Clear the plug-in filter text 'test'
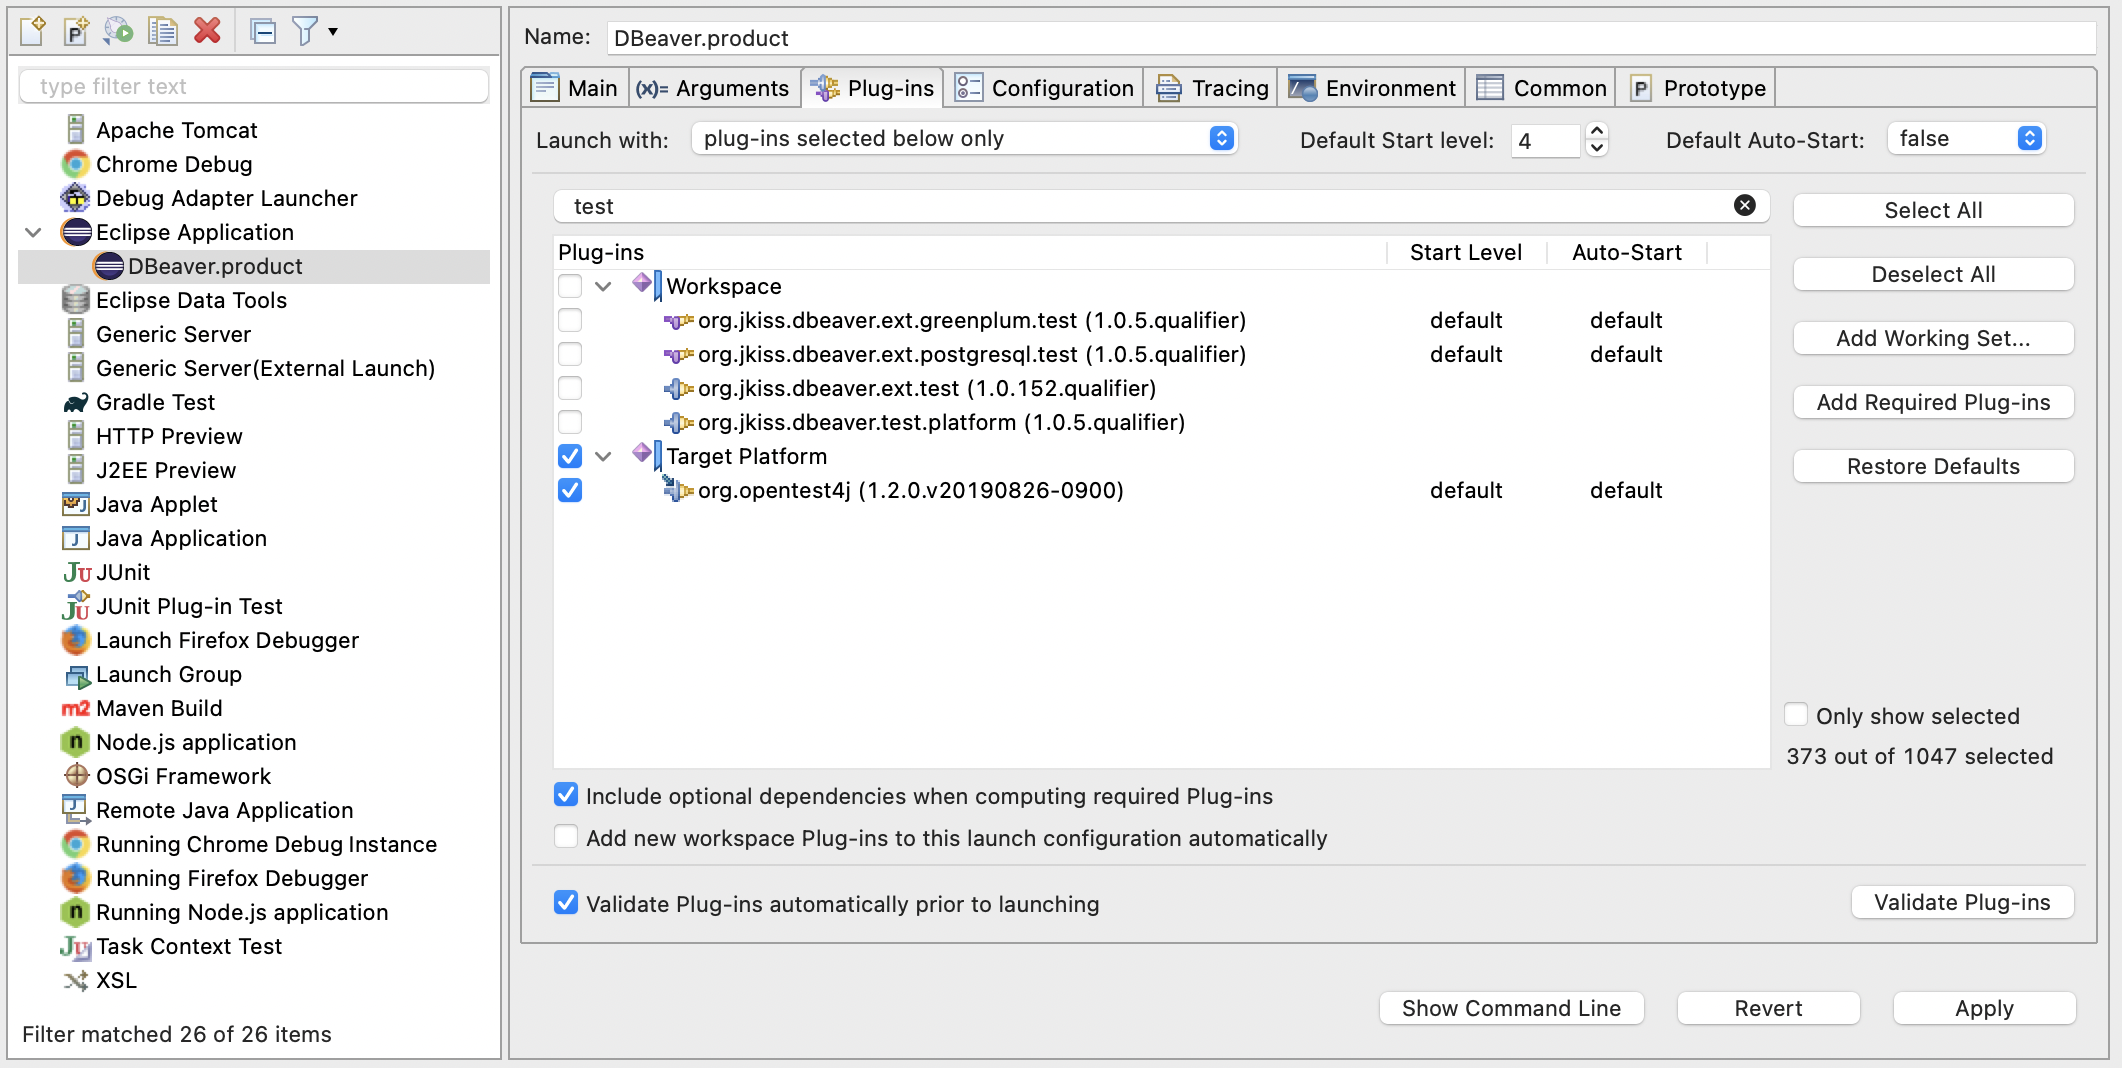 pyautogui.click(x=1744, y=205)
